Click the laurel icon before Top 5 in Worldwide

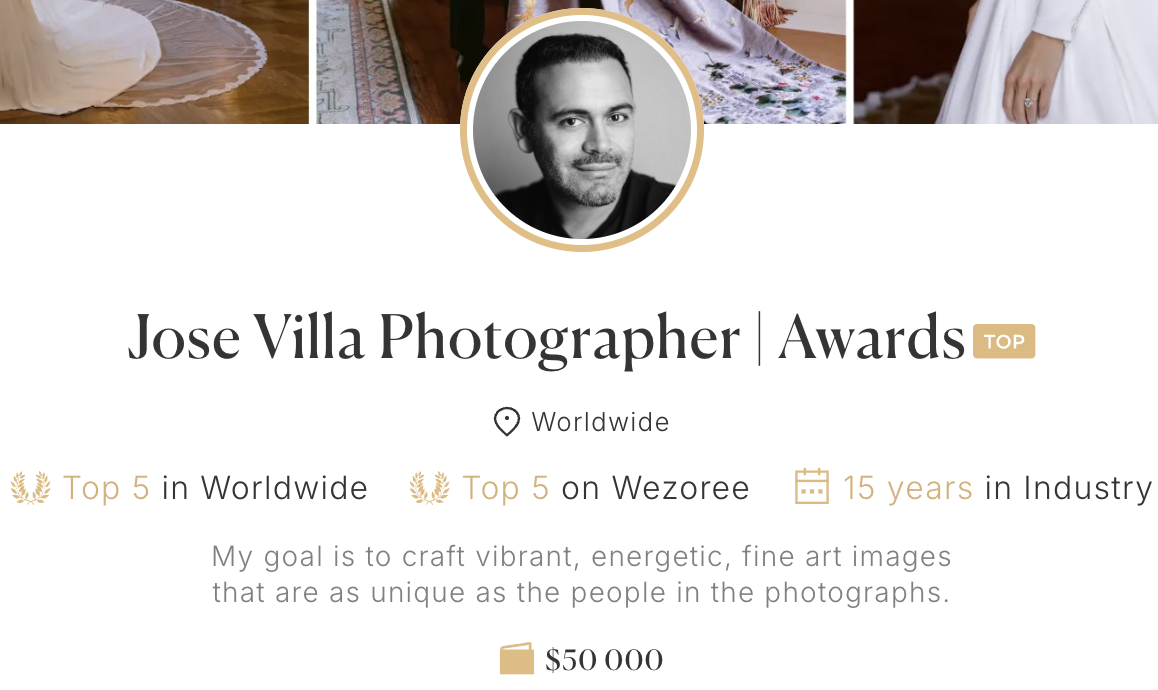(30, 488)
